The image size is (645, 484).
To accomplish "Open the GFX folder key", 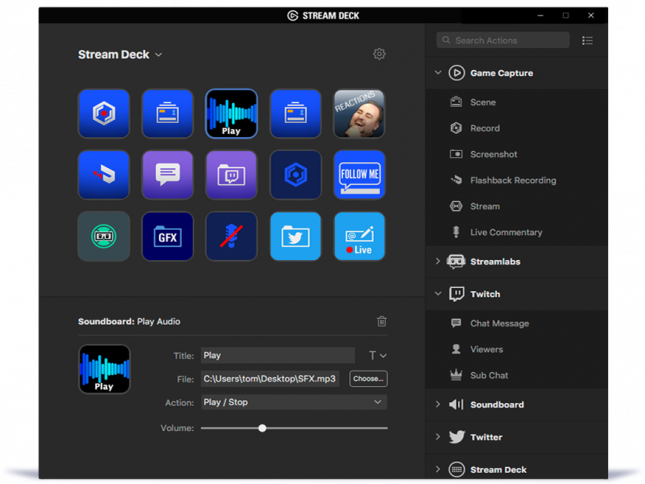I will point(167,236).
